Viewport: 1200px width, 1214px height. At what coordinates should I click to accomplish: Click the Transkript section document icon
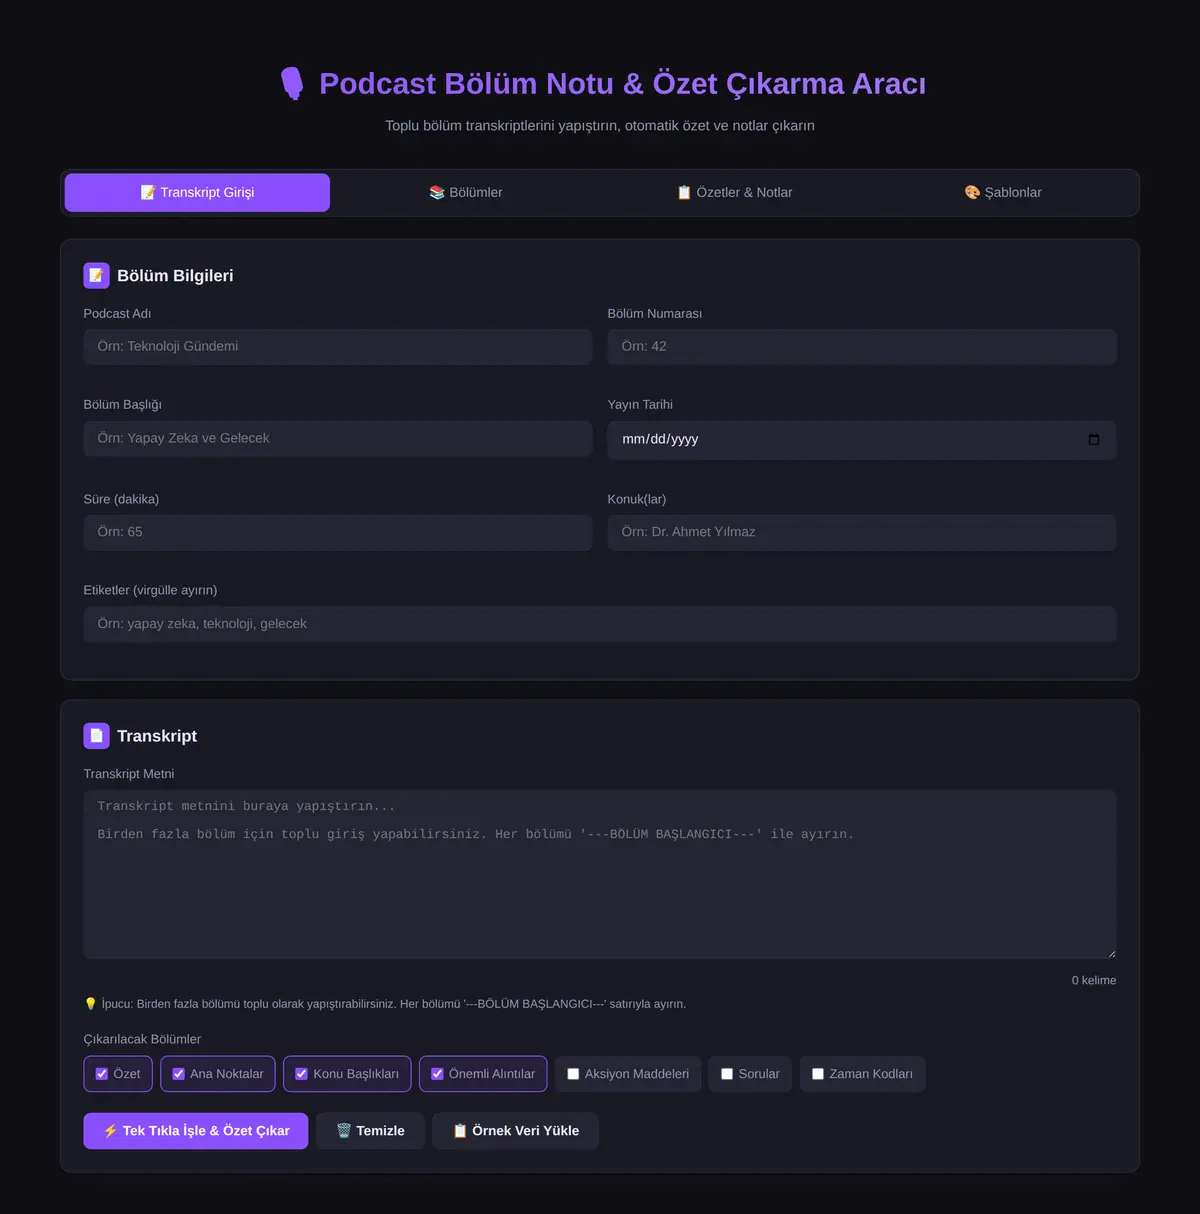96,736
